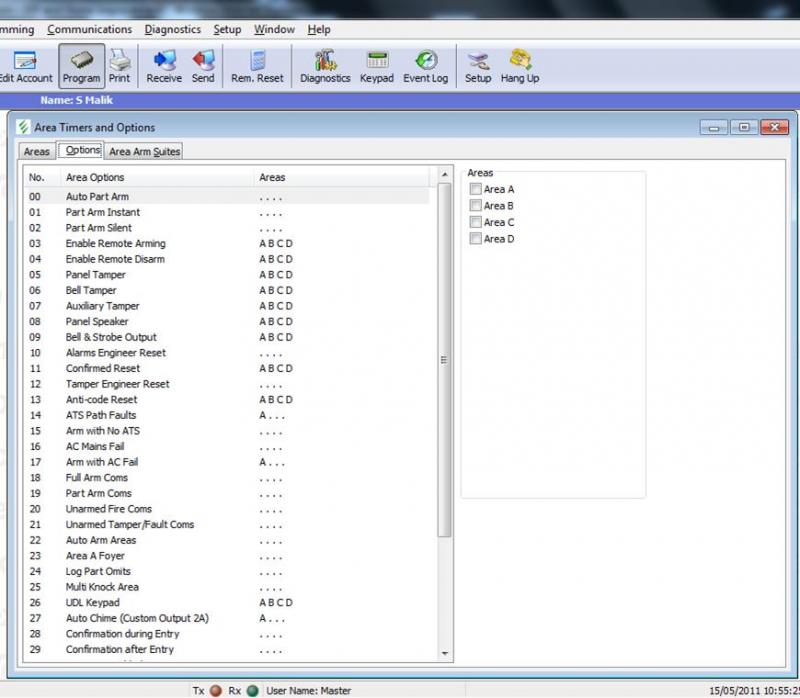Open the Window menu
This screenshot has width=800, height=698.
(x=274, y=30)
